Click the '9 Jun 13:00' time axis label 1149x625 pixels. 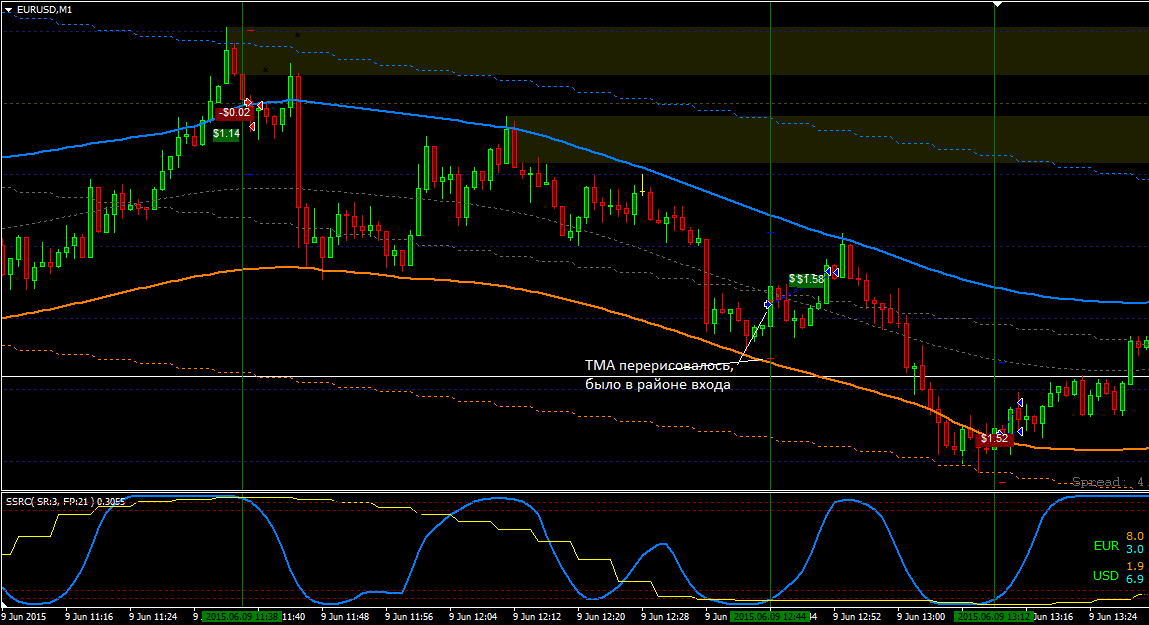922,617
